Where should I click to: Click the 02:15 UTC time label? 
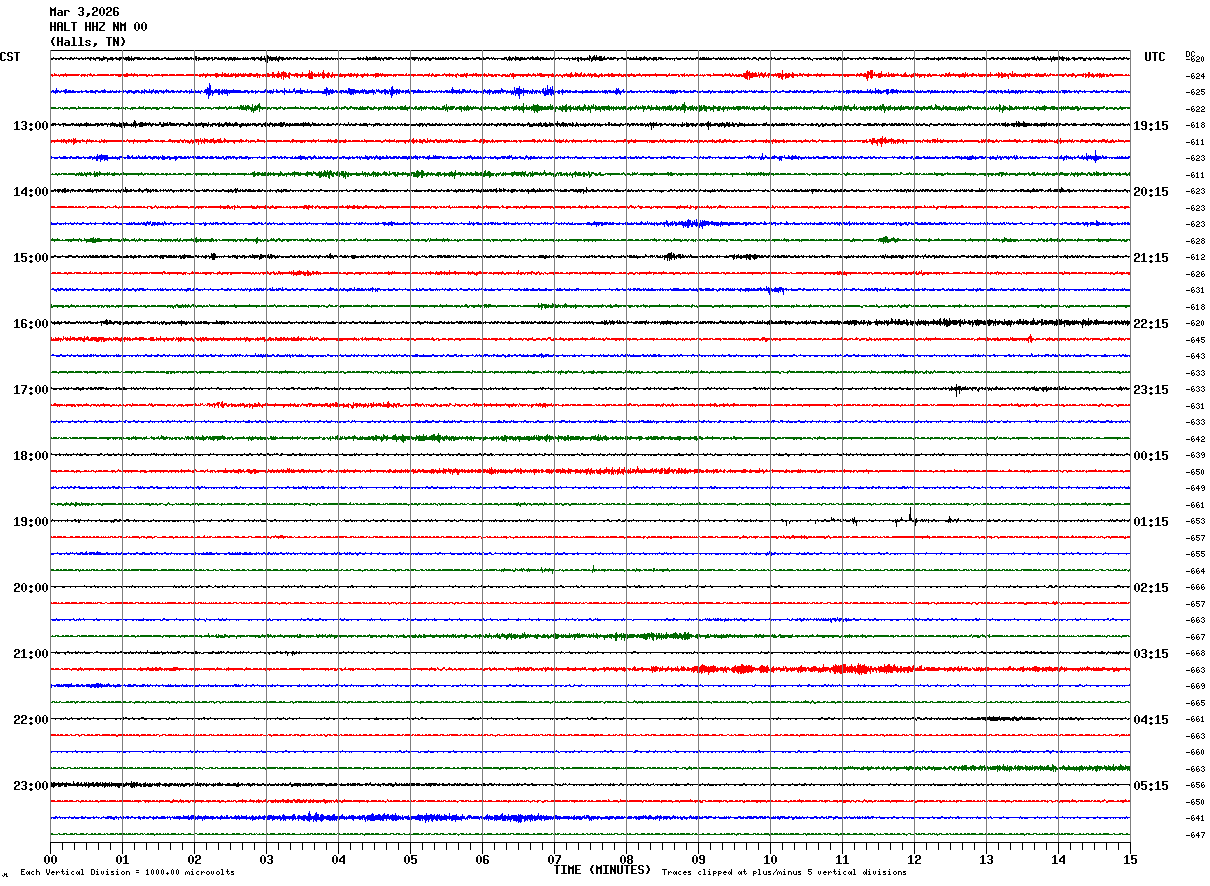pyautogui.click(x=1151, y=588)
